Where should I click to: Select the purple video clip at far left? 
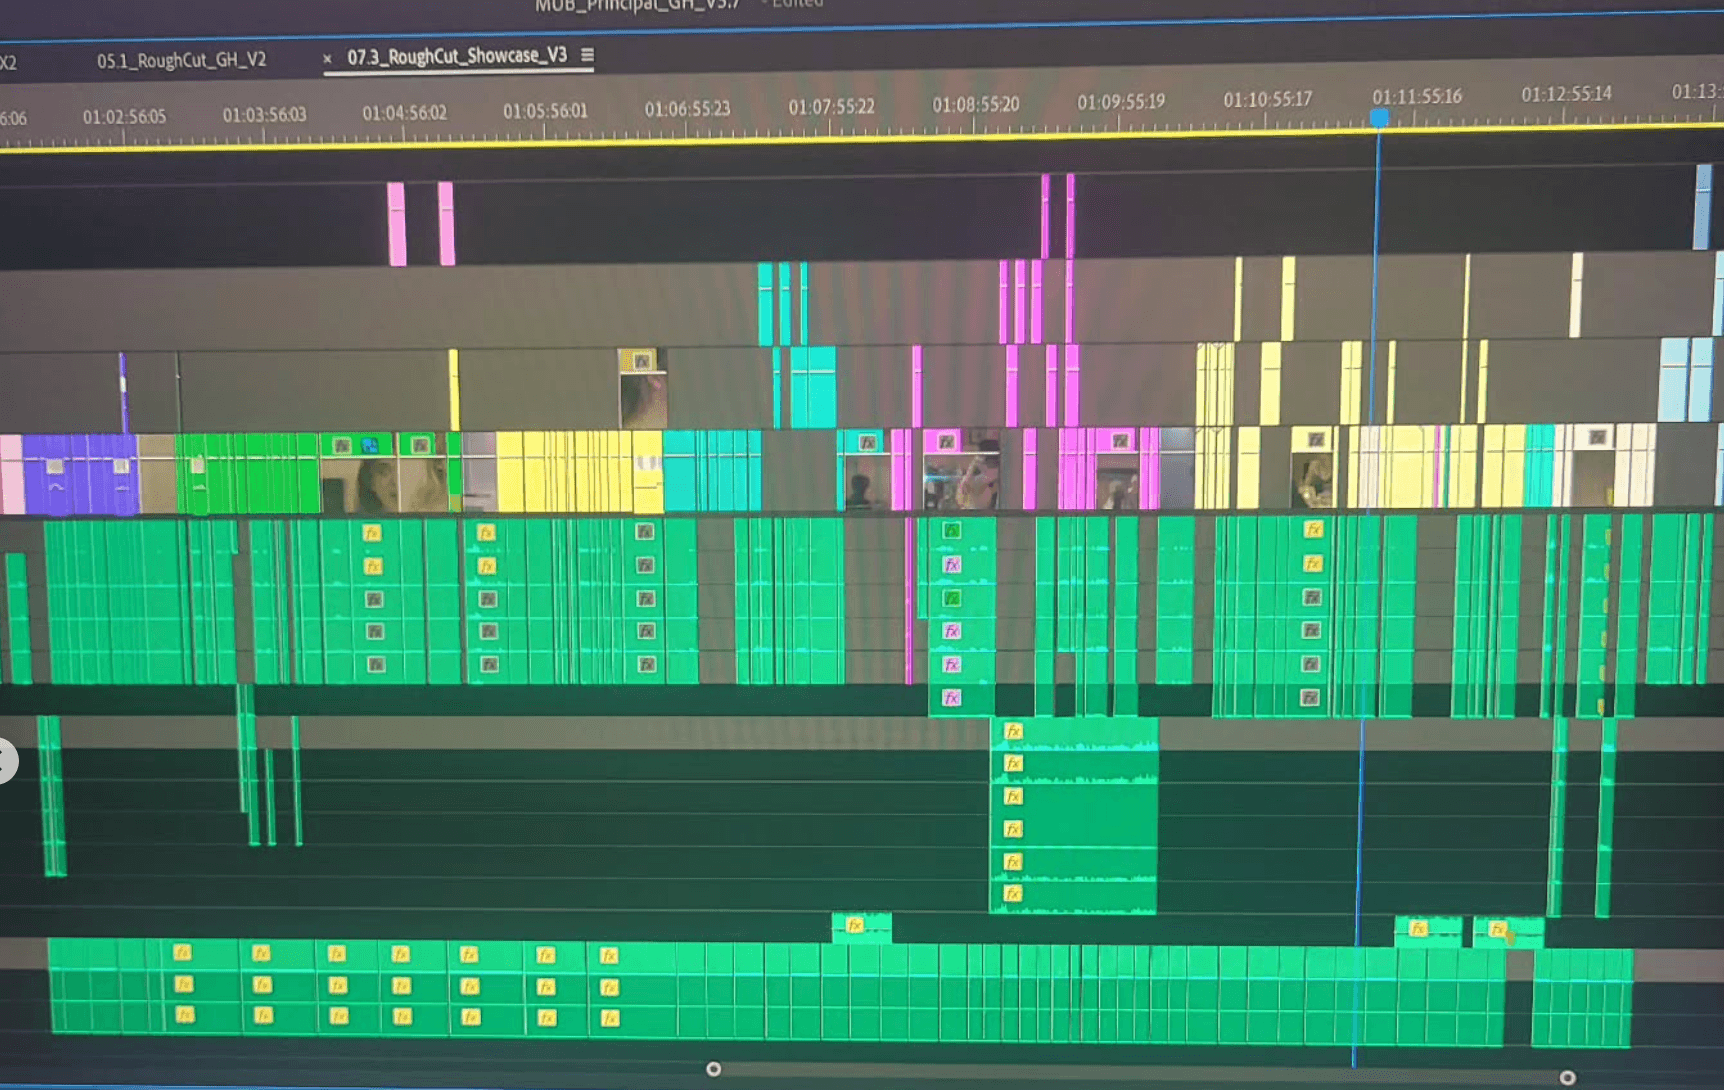coord(80,473)
